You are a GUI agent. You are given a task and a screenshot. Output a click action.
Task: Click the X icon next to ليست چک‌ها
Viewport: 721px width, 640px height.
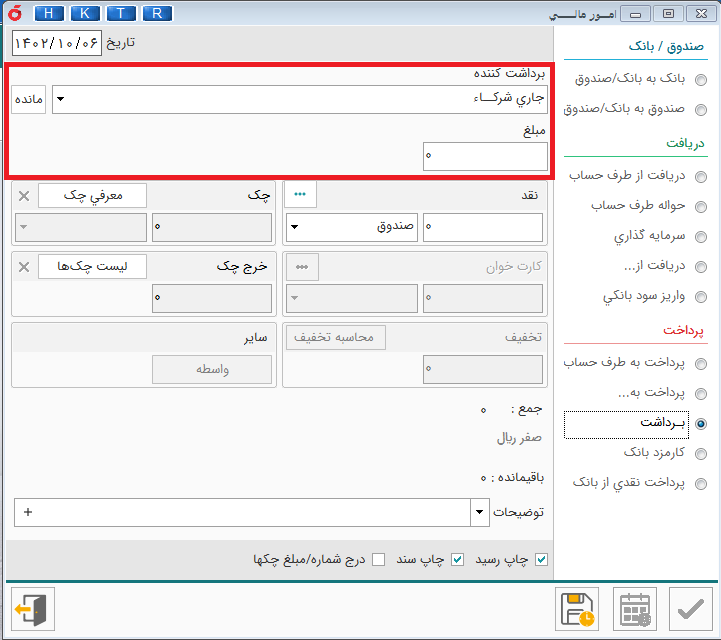point(24,267)
